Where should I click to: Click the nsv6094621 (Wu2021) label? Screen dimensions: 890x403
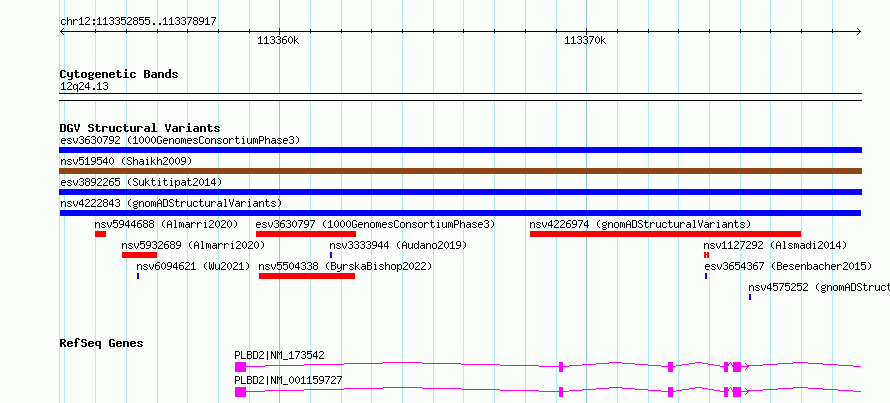(193, 266)
